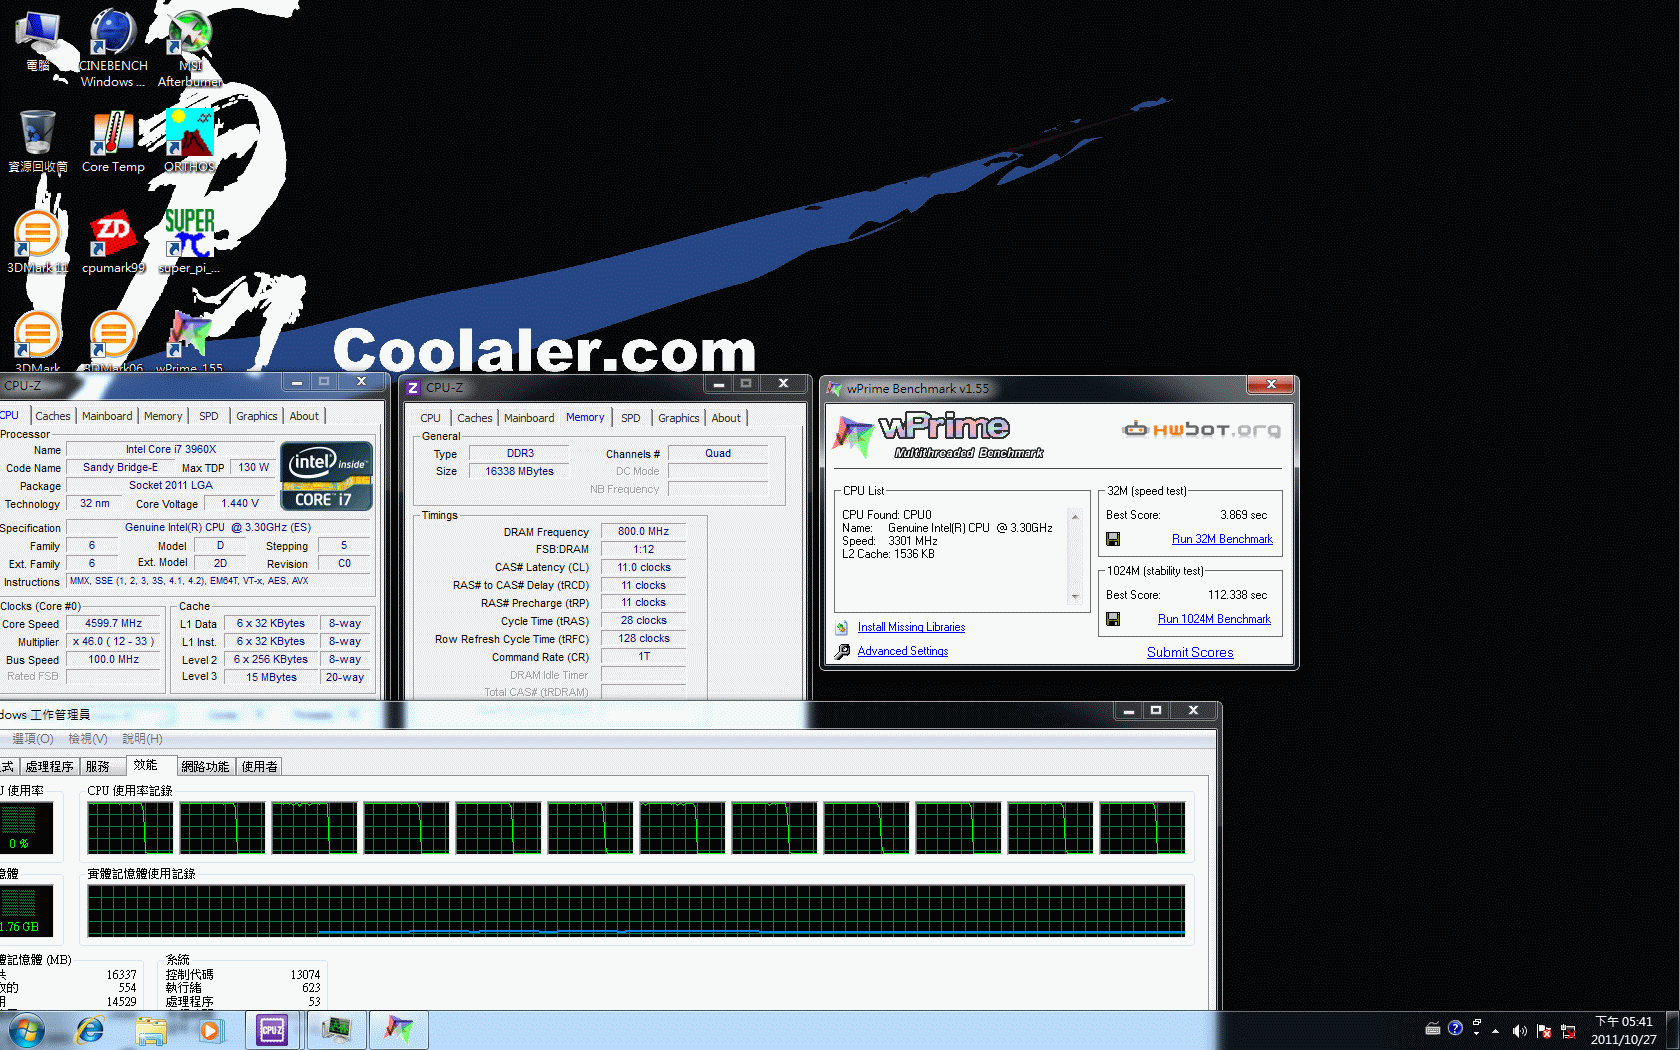The width and height of the screenshot is (1680, 1050).
Task: Click the hwbot.org logo in wPrime
Action: pyautogui.click(x=1201, y=429)
